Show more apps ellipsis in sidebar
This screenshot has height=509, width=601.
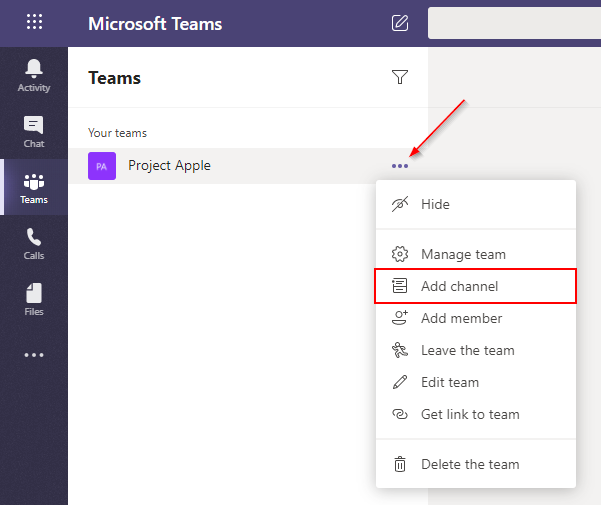coord(34,355)
